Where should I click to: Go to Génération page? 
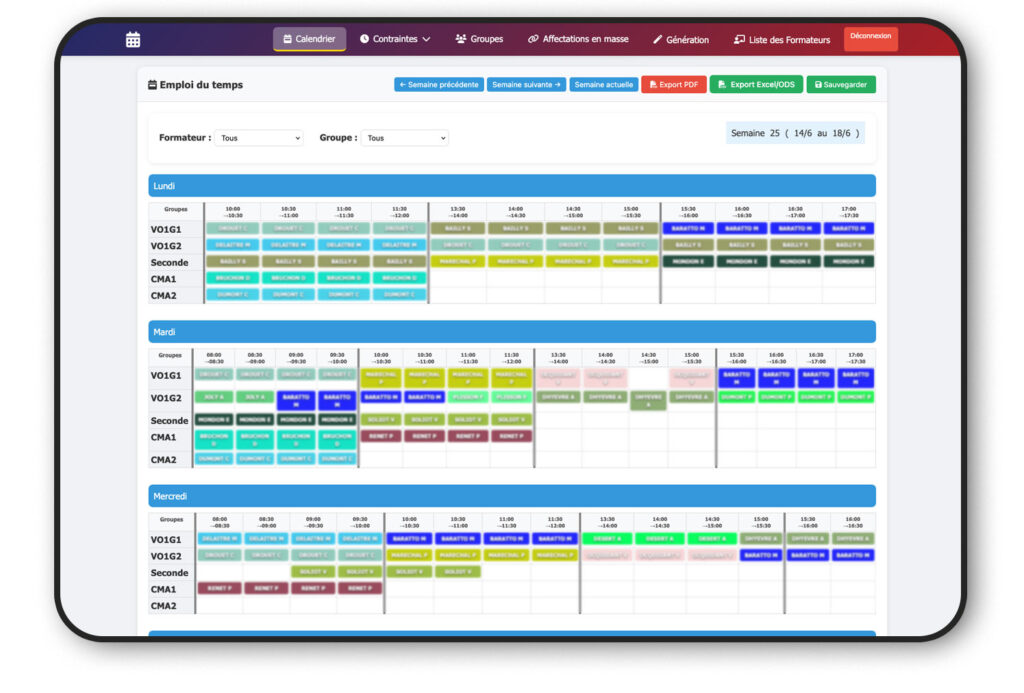[681, 40]
